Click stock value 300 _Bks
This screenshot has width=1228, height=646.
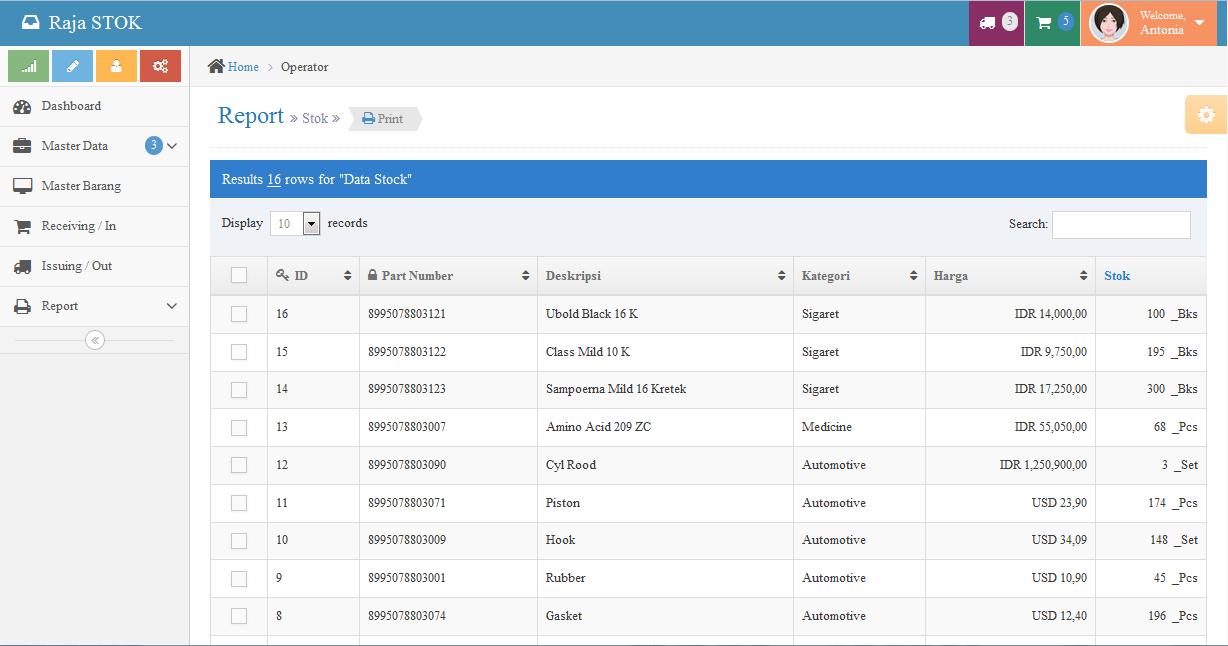[x=1172, y=389]
